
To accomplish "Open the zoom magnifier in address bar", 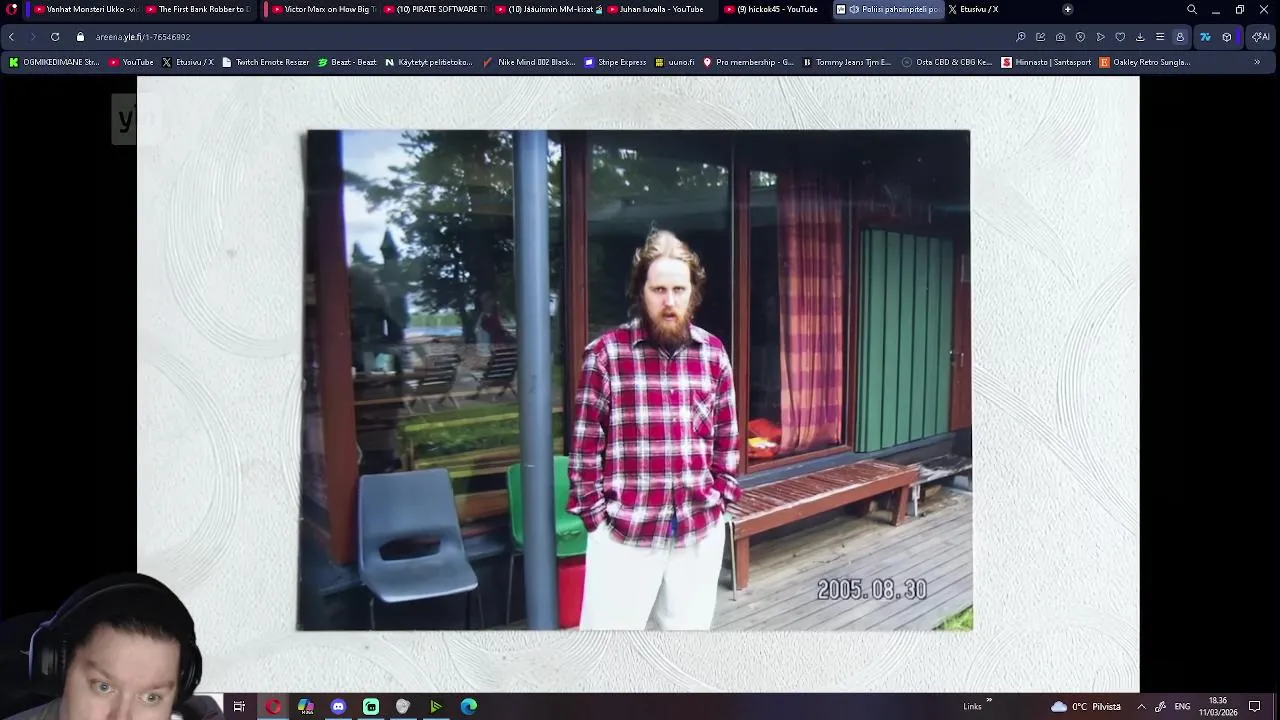I will (x=1020, y=37).
